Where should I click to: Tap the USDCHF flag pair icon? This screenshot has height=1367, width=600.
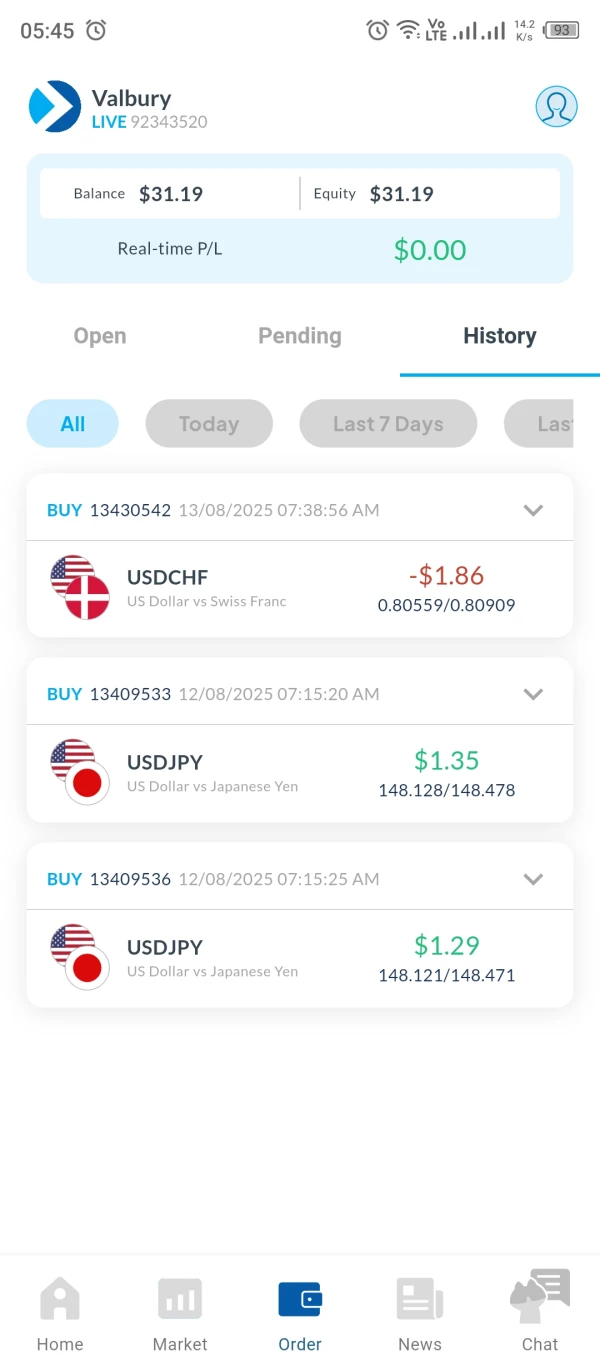pyautogui.click(x=80, y=587)
